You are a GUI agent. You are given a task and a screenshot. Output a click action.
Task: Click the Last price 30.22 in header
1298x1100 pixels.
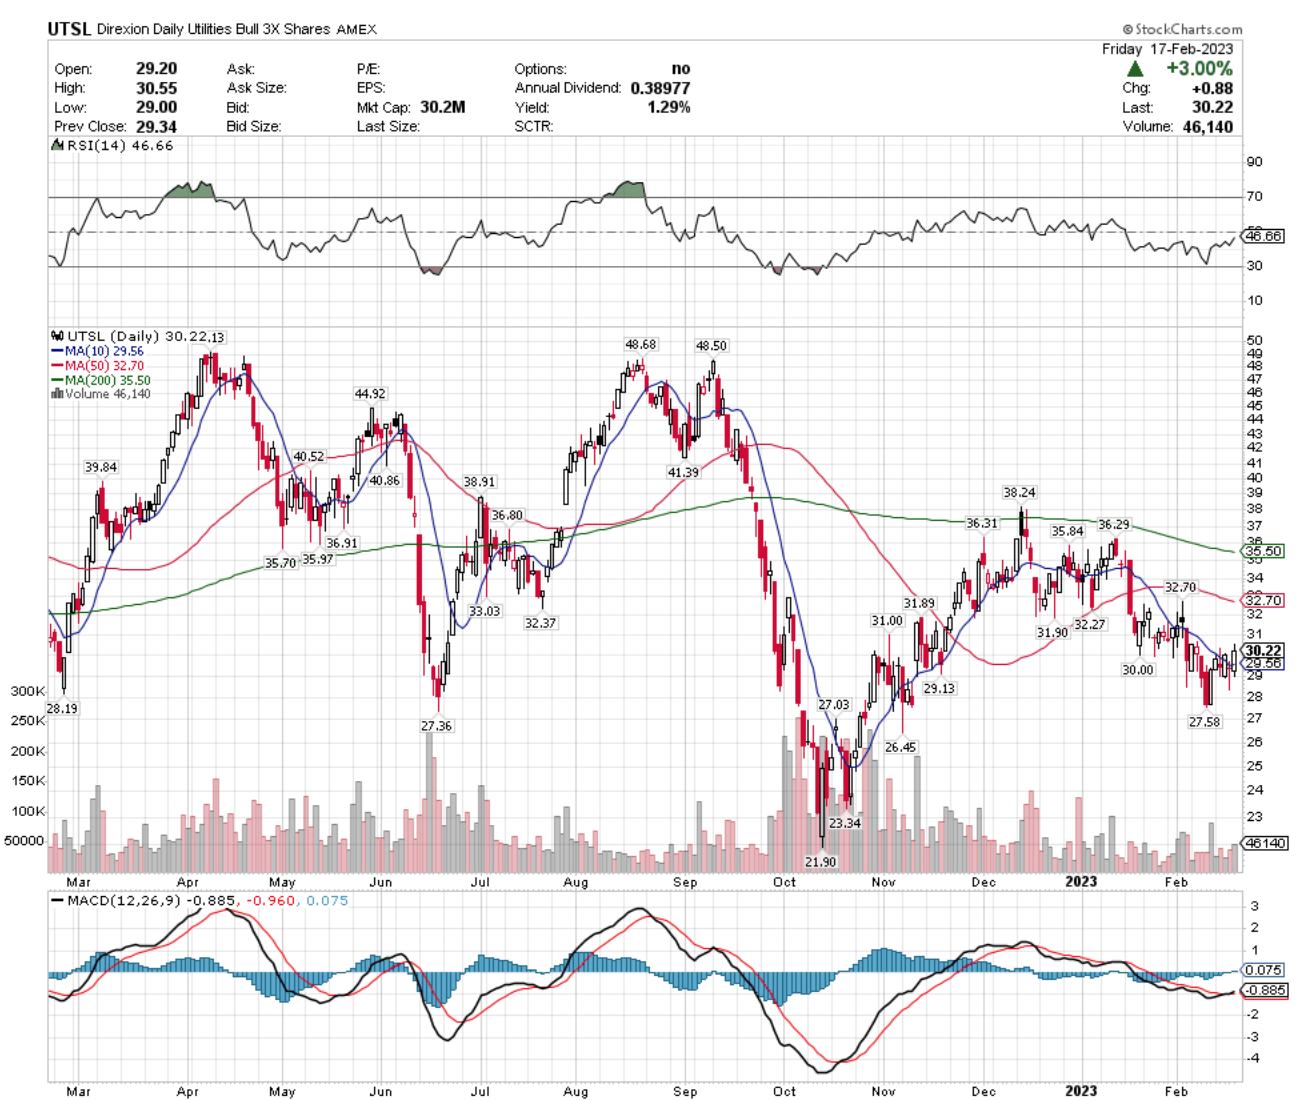[1212, 107]
